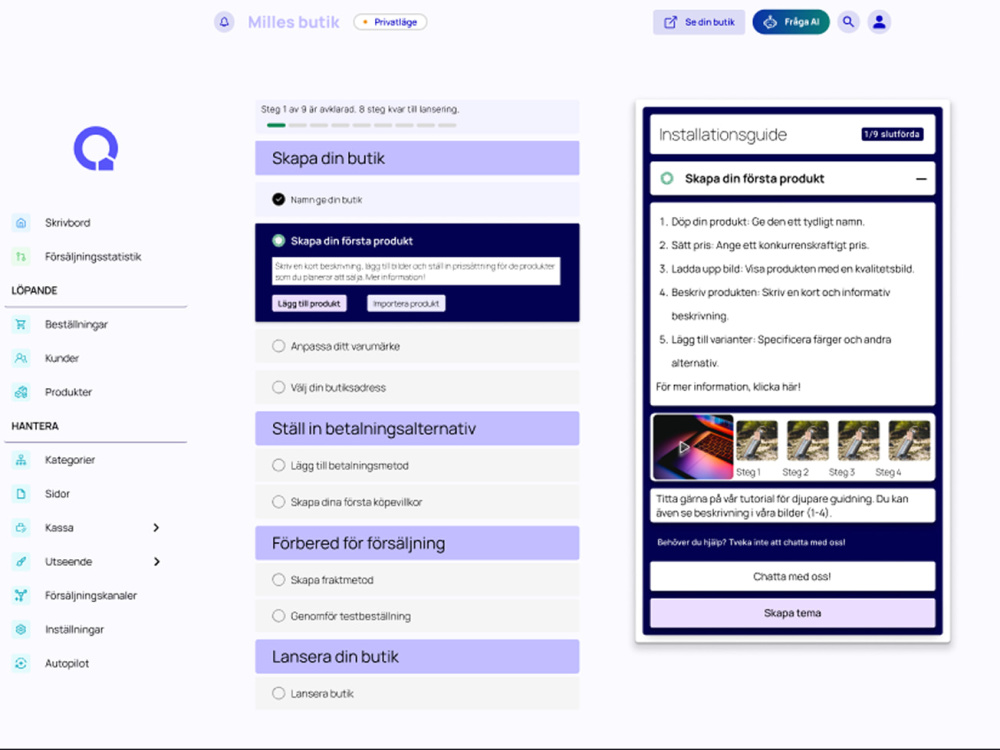This screenshot has width=1000, height=750.
Task: Select Skapa fraktmetod radio
Action: pos(279,580)
